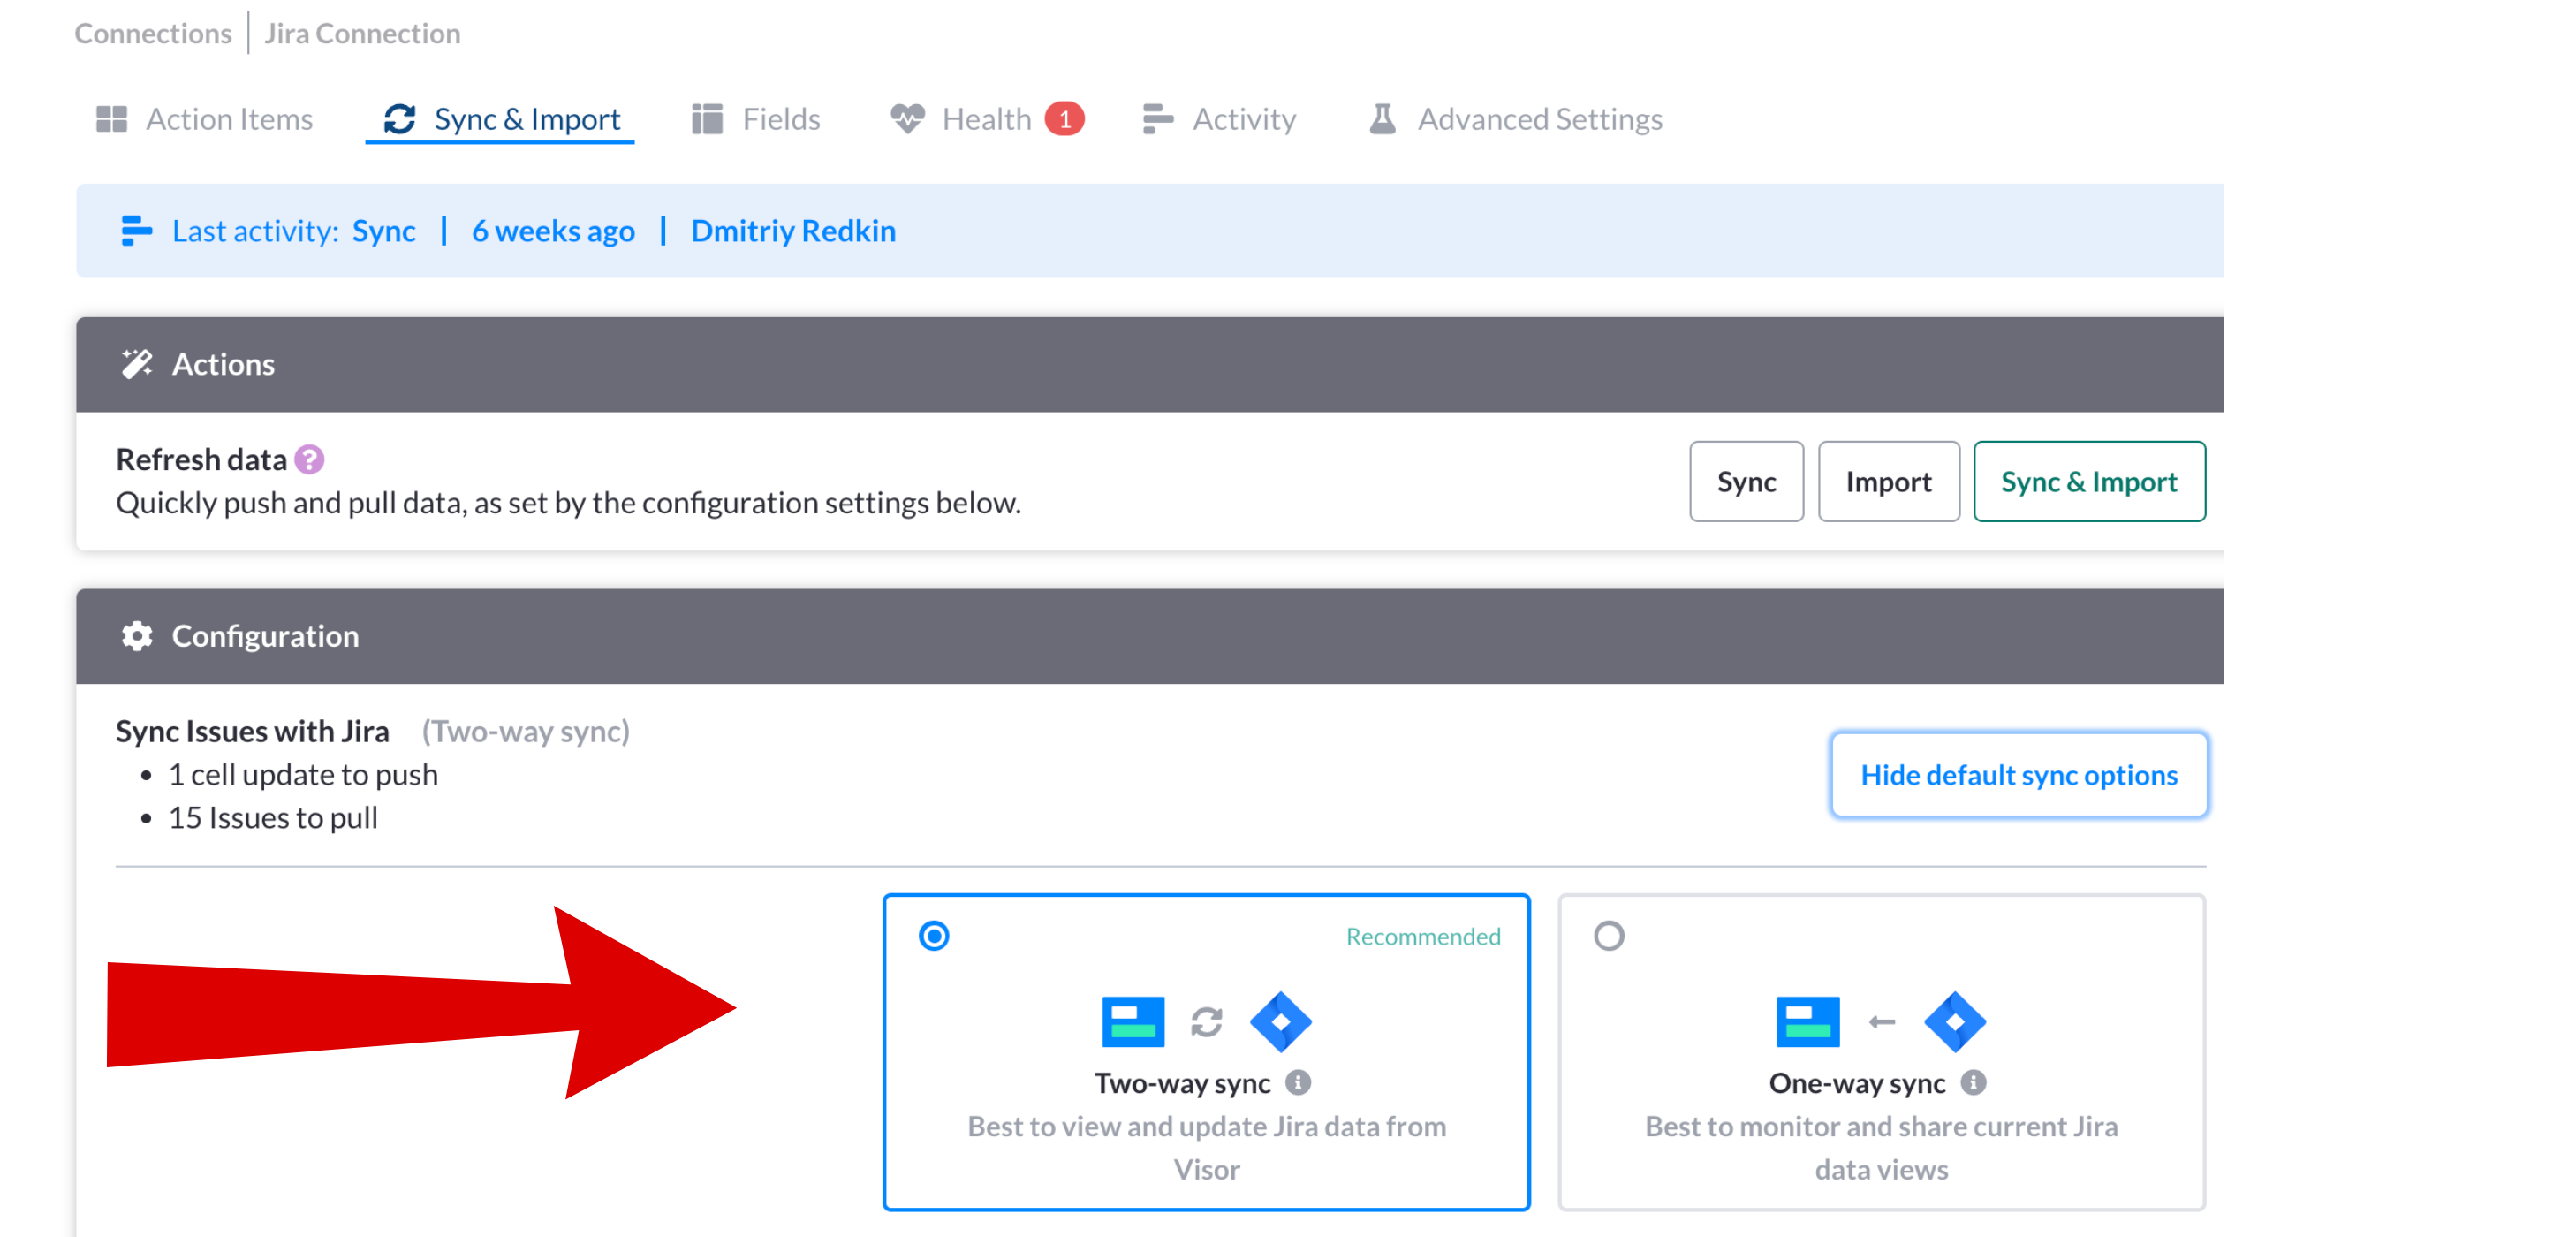The image size is (2576, 1237).
Task: Click the Sync last activity link
Action: 384,231
